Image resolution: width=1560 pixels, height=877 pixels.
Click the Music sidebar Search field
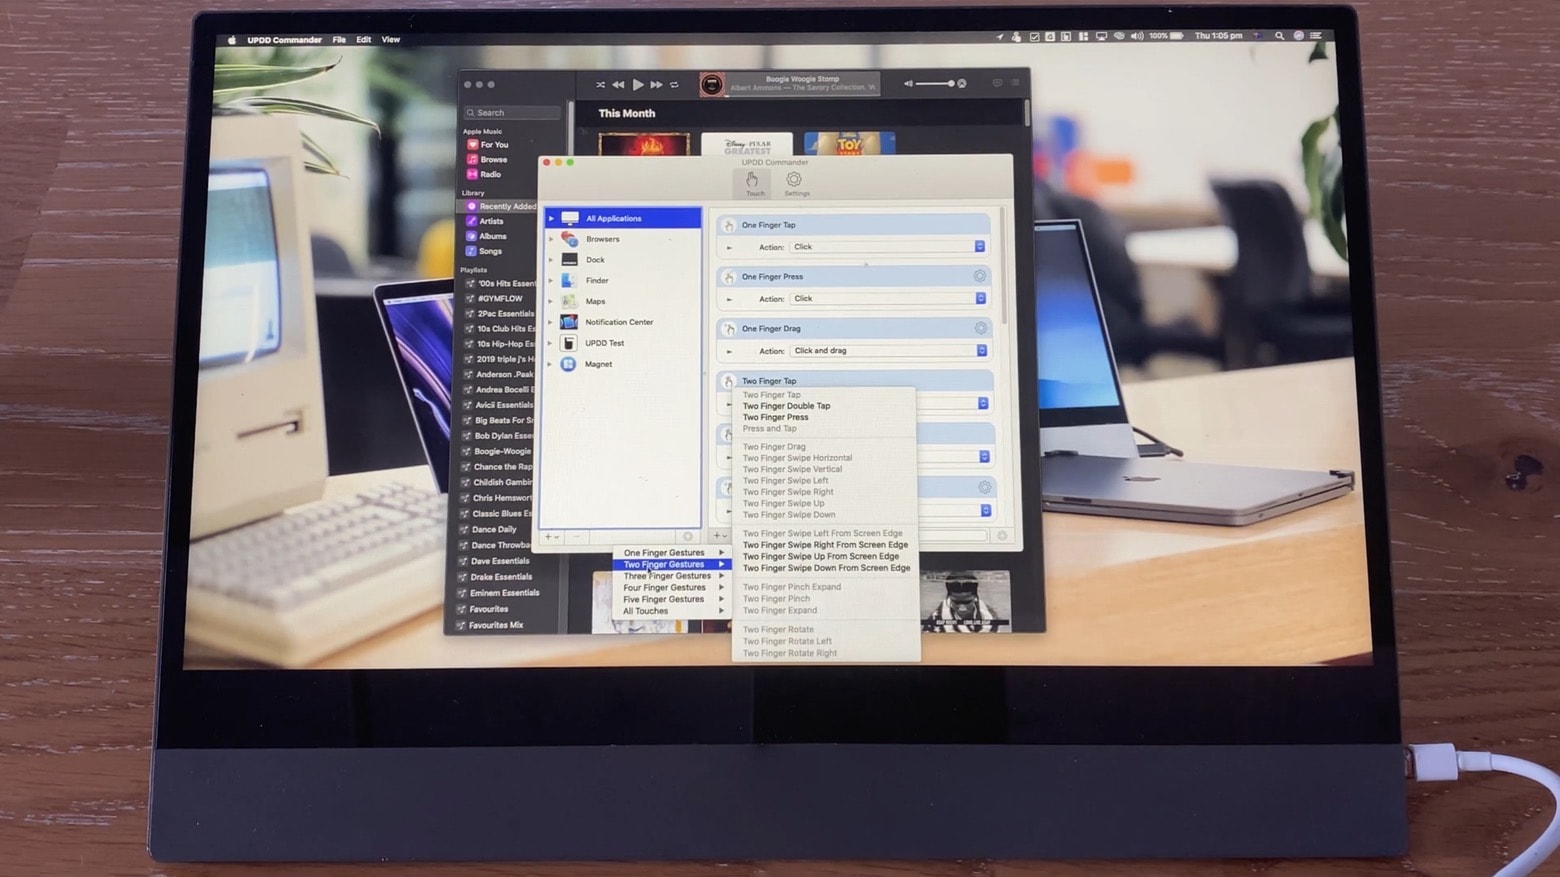pyautogui.click(x=512, y=113)
